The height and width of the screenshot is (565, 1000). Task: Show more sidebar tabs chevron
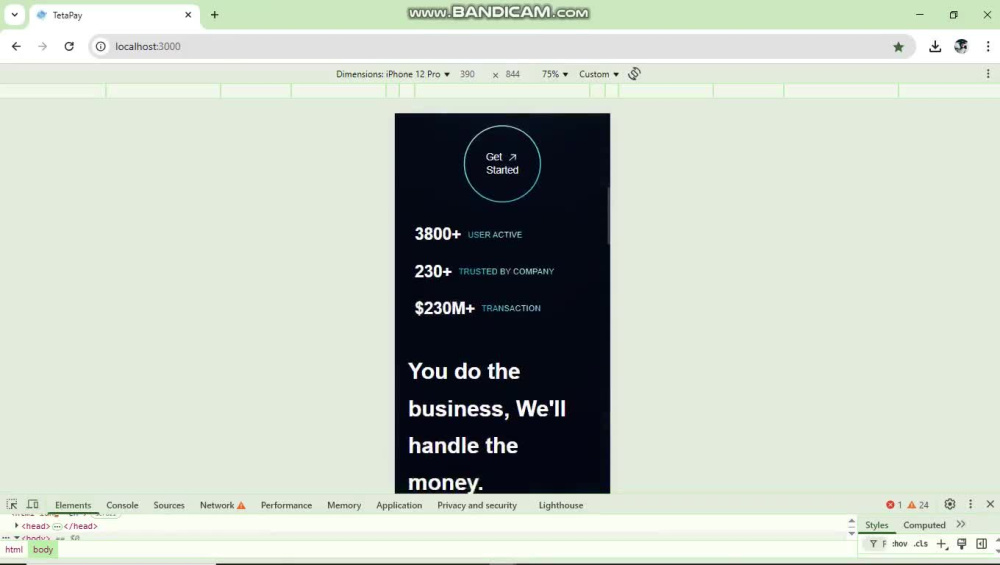click(x=960, y=524)
